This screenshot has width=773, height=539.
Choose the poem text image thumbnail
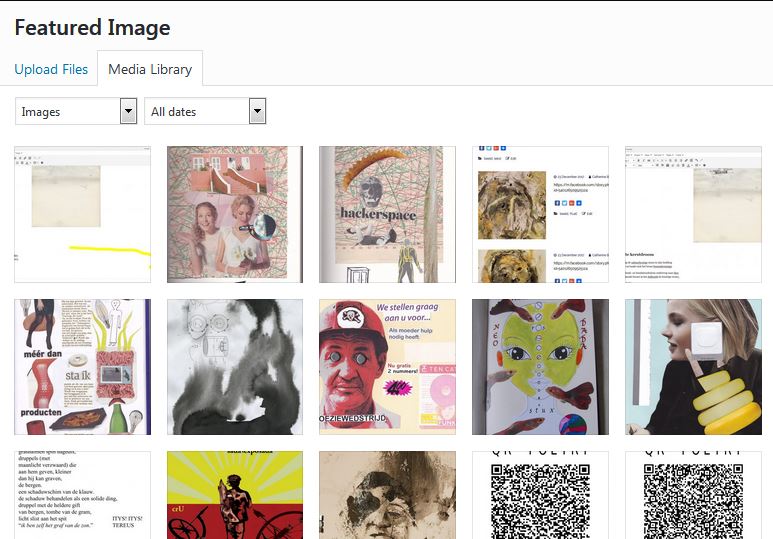click(x=82, y=495)
